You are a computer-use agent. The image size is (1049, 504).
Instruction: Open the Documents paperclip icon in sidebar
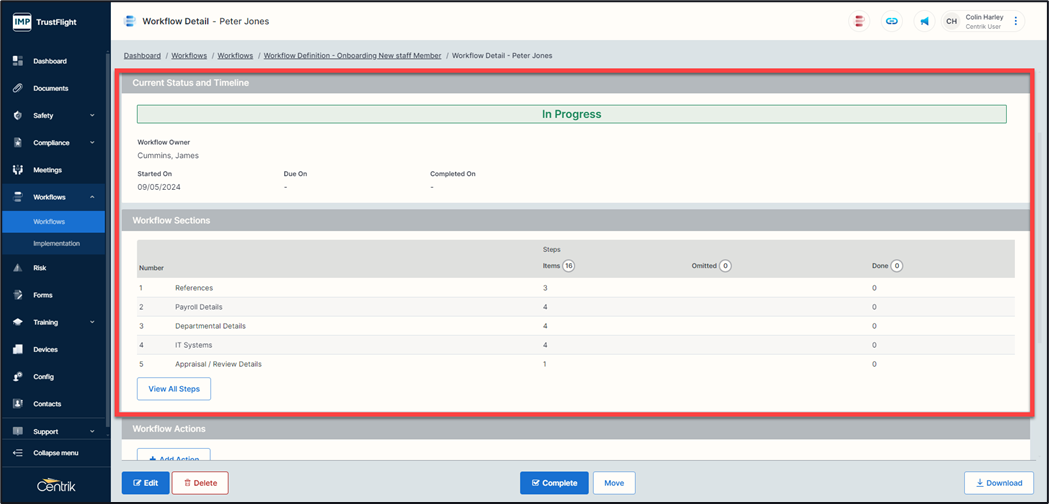[18, 88]
